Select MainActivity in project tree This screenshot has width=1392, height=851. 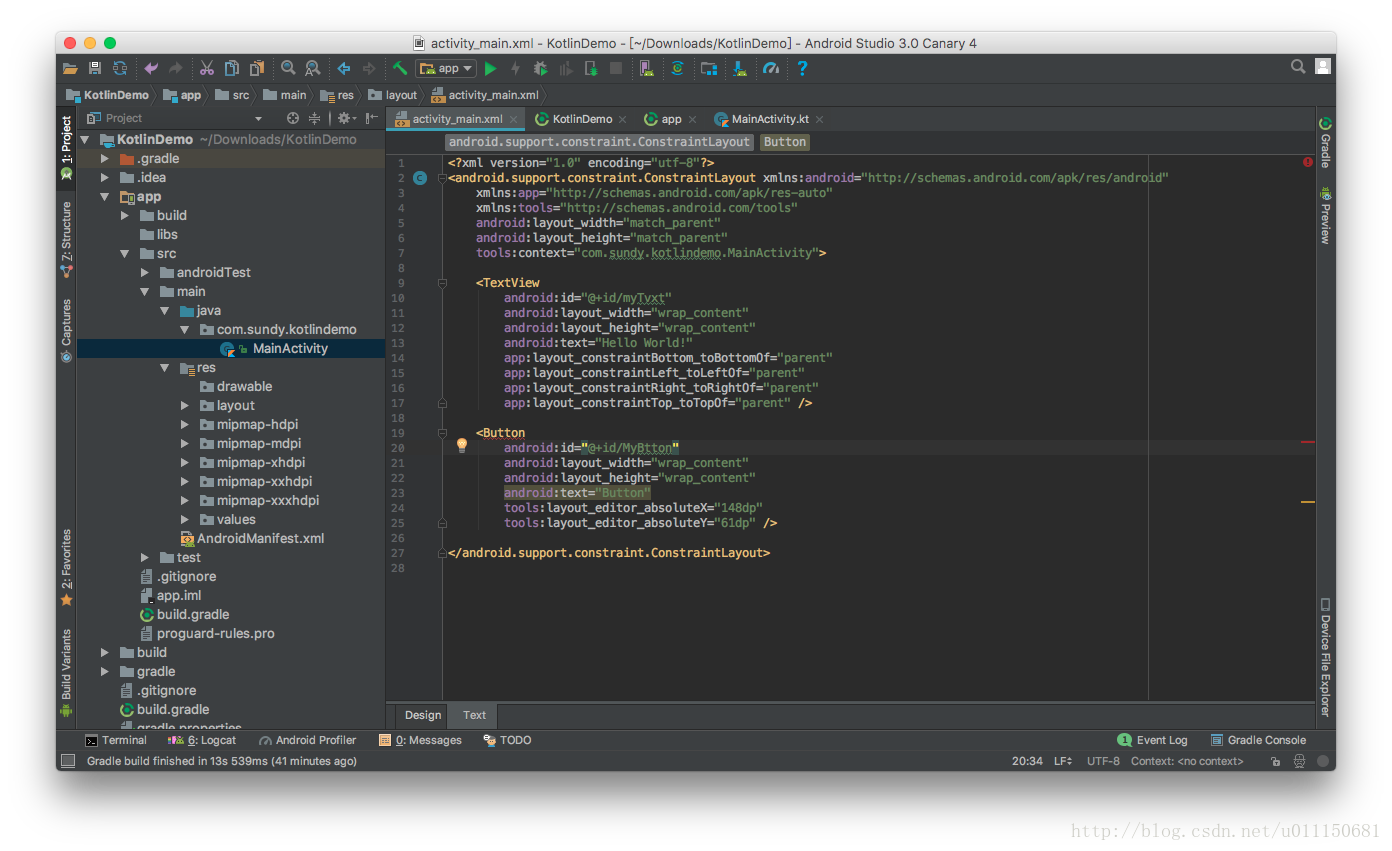coord(290,349)
